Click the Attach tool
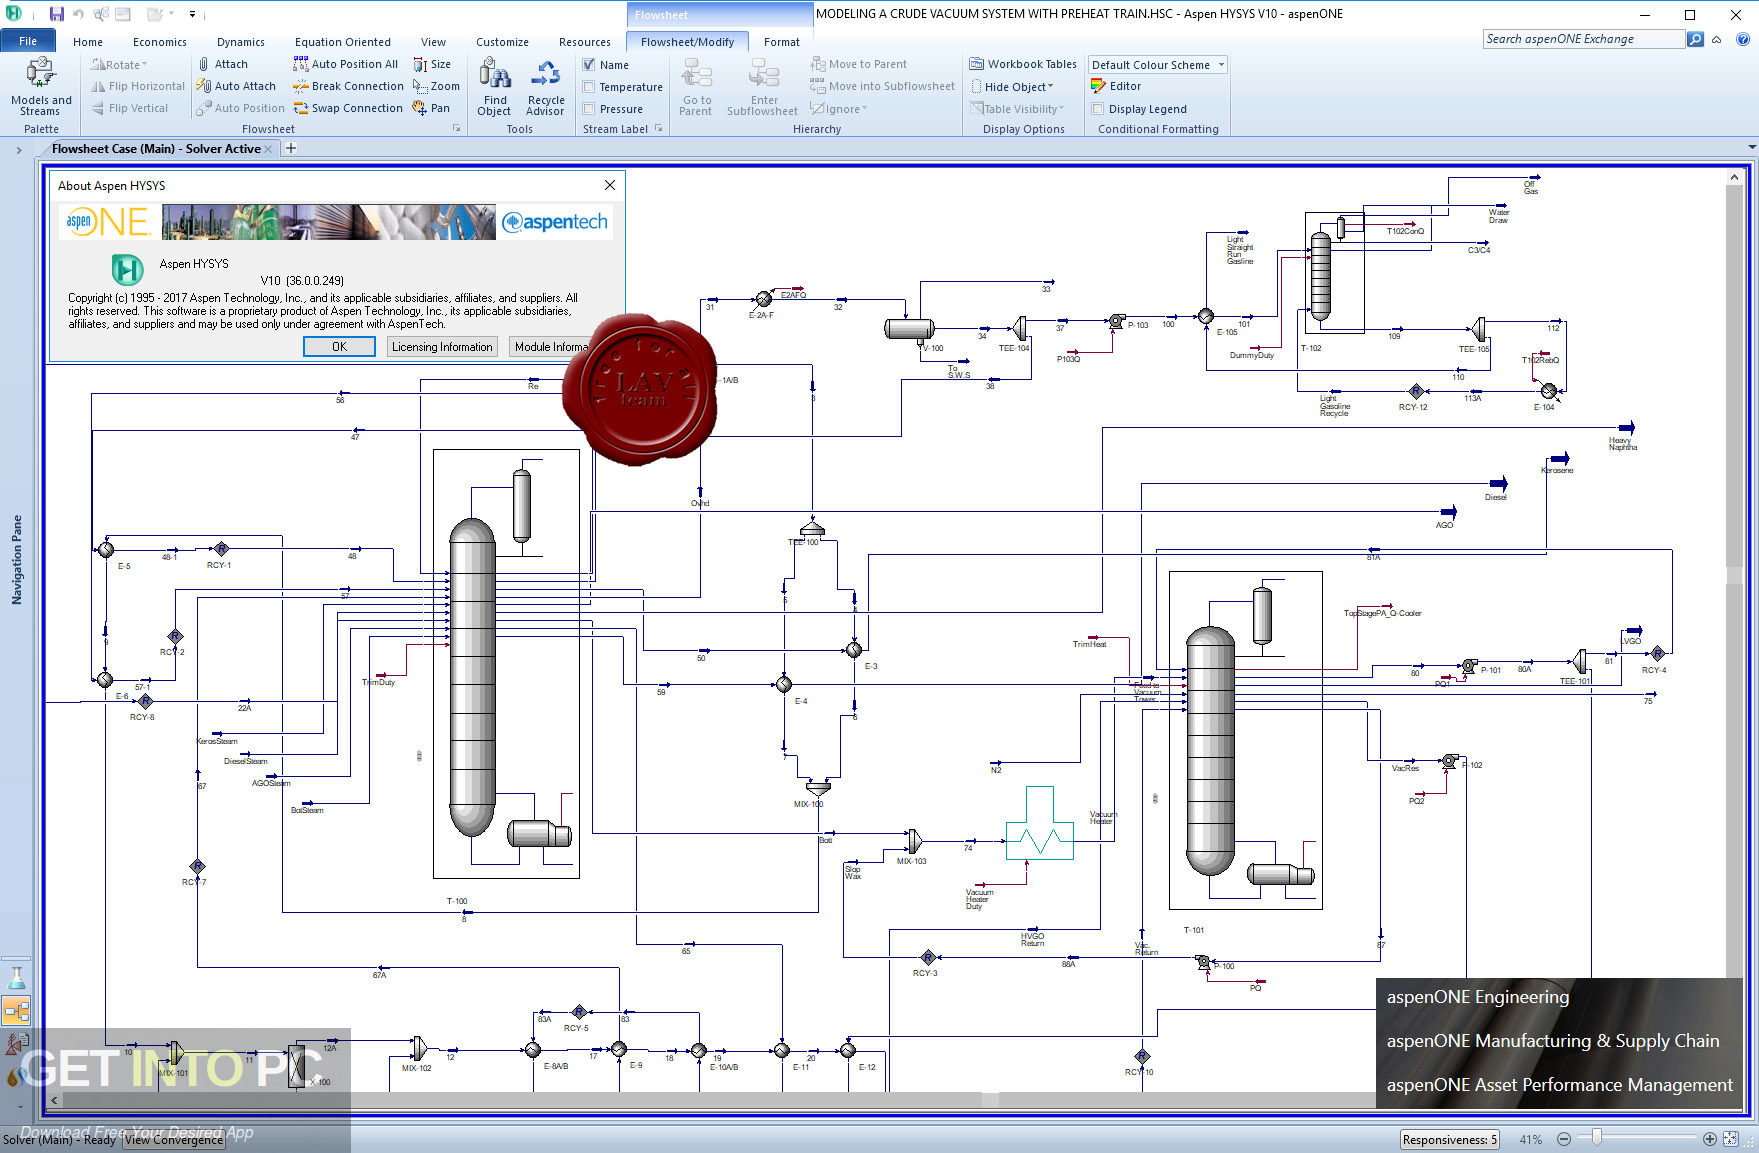 tap(223, 64)
